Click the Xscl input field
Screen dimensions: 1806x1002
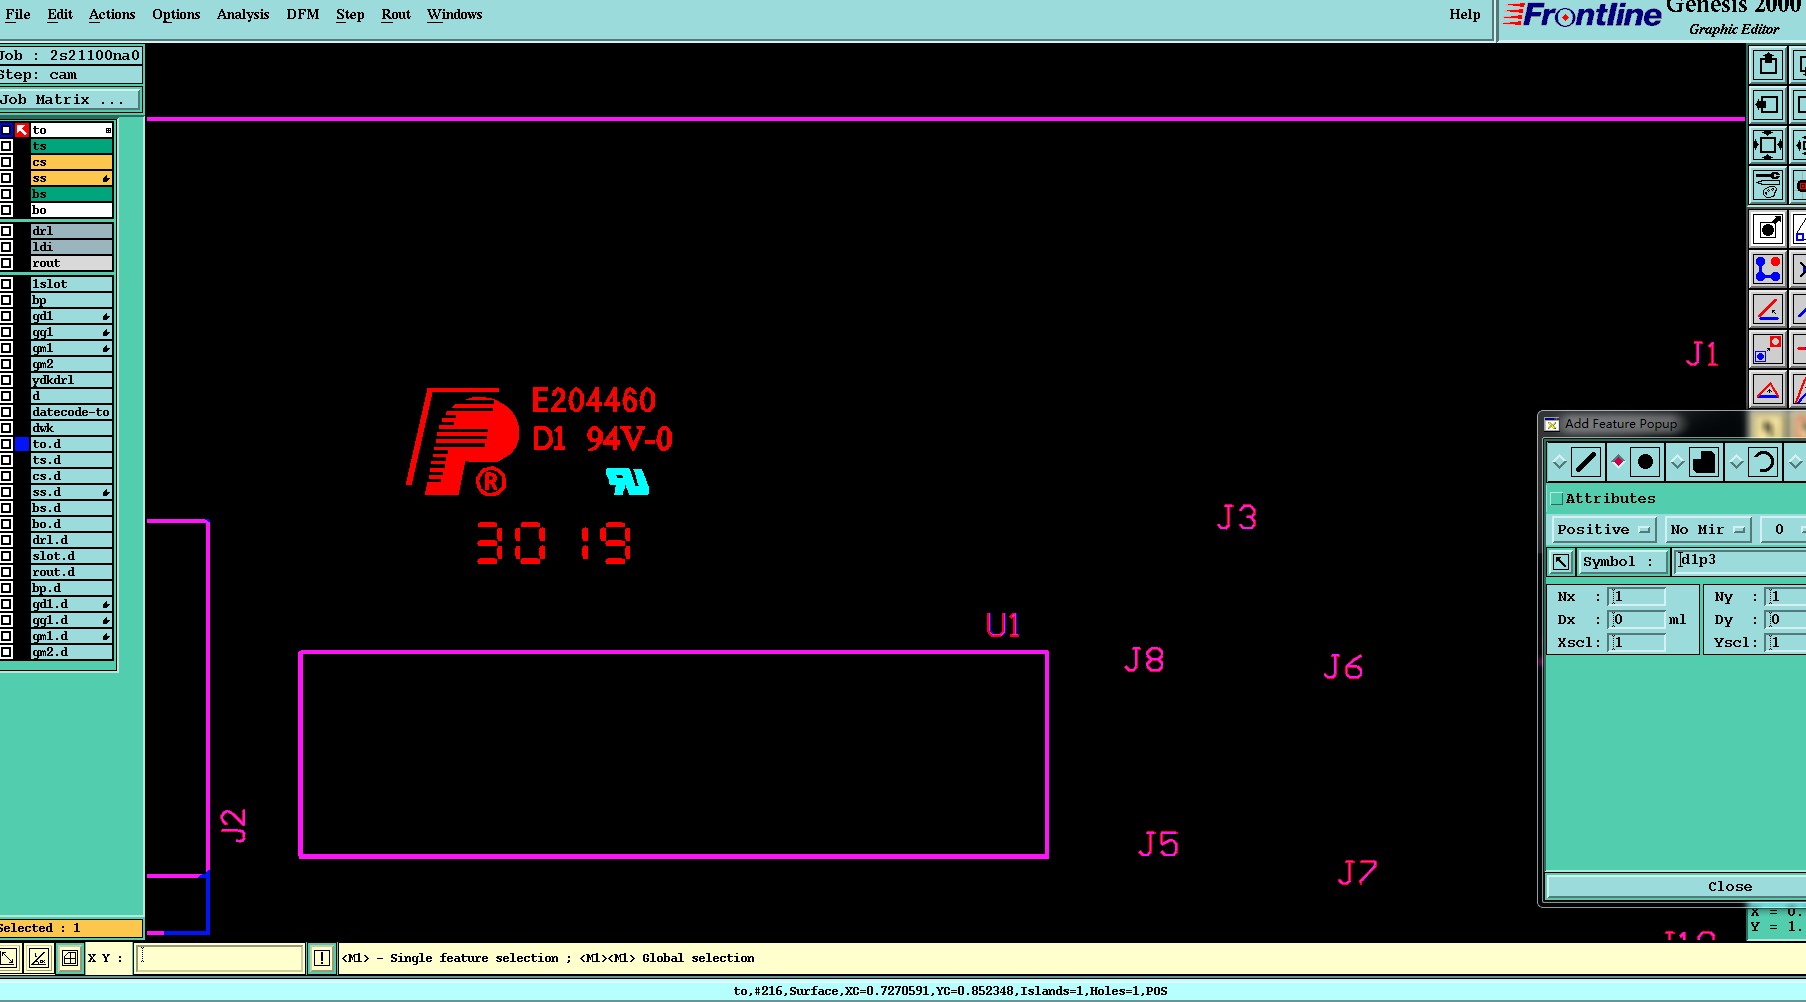click(1637, 642)
